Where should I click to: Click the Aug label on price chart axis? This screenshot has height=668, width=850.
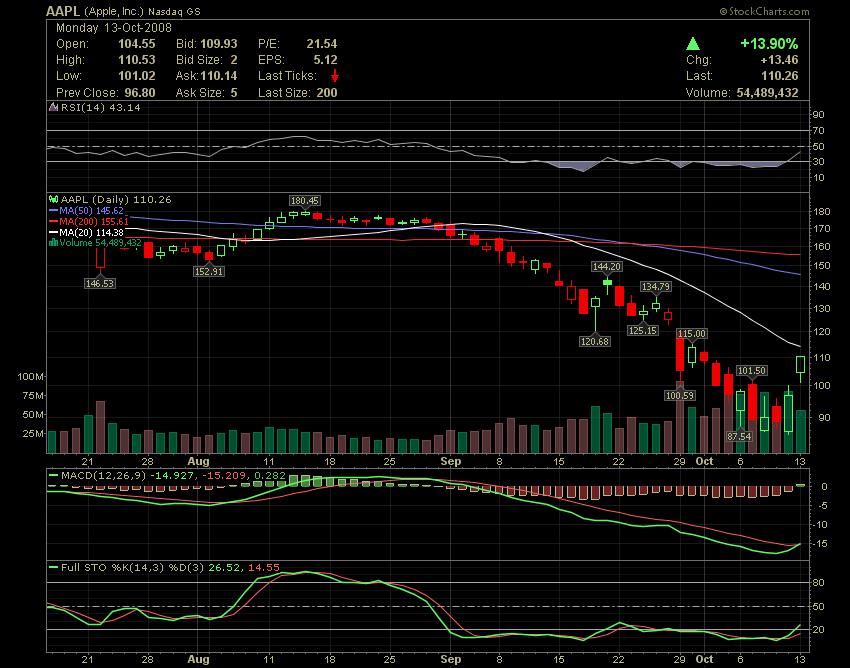[x=198, y=461]
